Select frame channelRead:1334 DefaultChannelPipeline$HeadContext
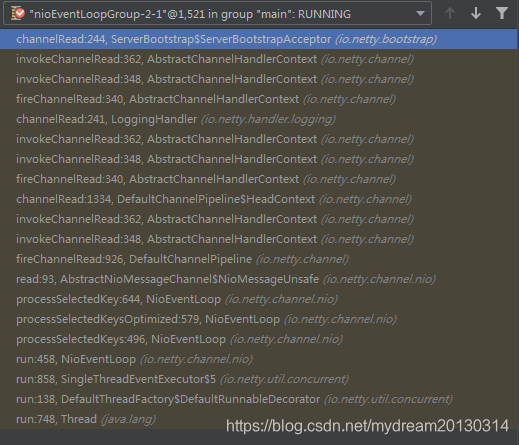Screen dimensions: 519x445 coord(258,199)
